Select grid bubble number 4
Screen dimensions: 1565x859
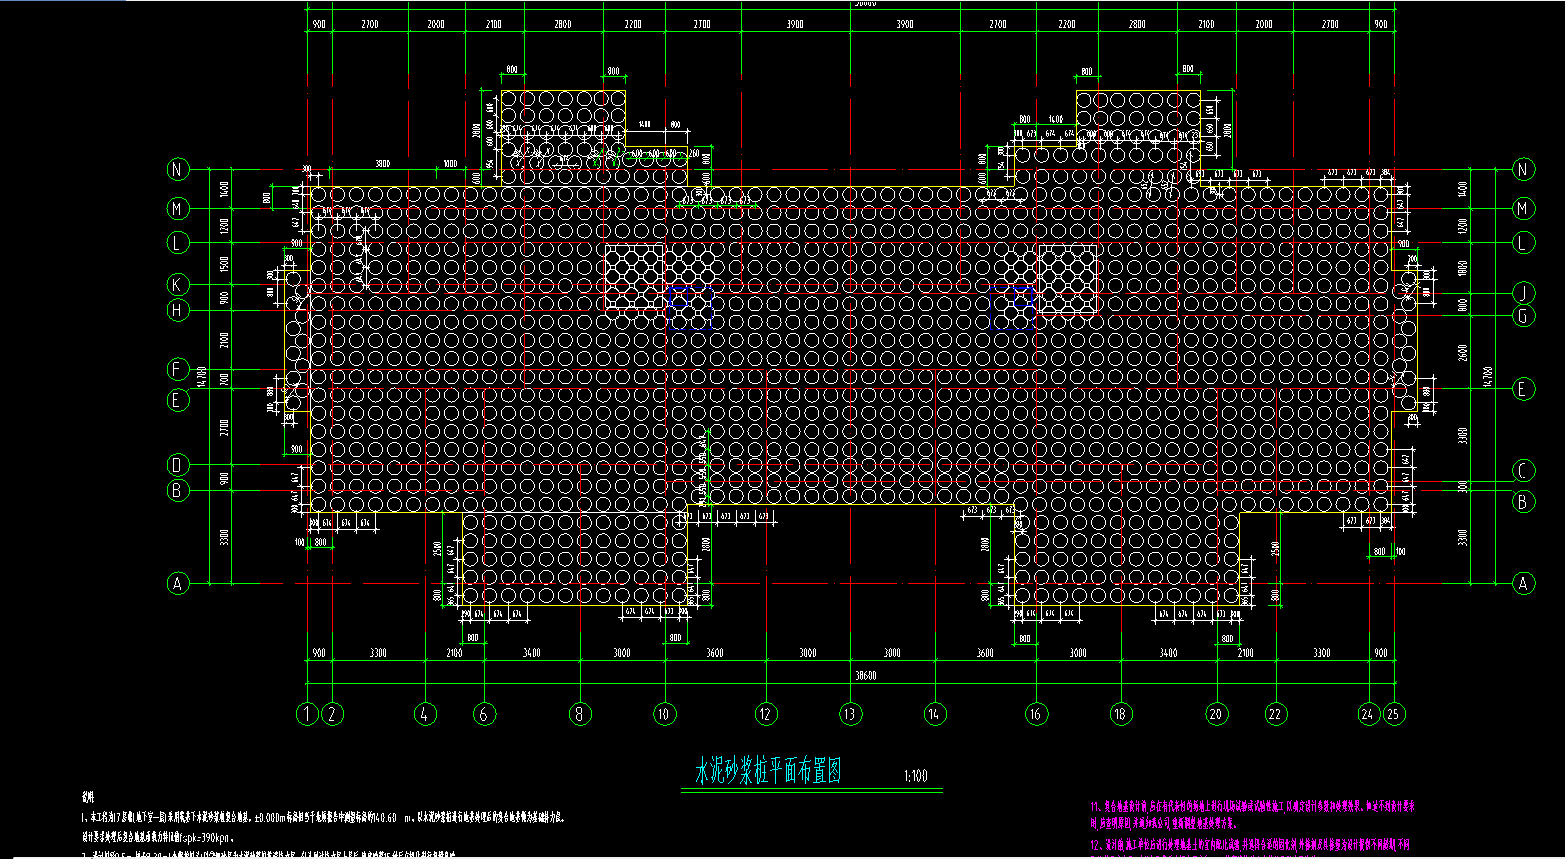[x=425, y=714]
